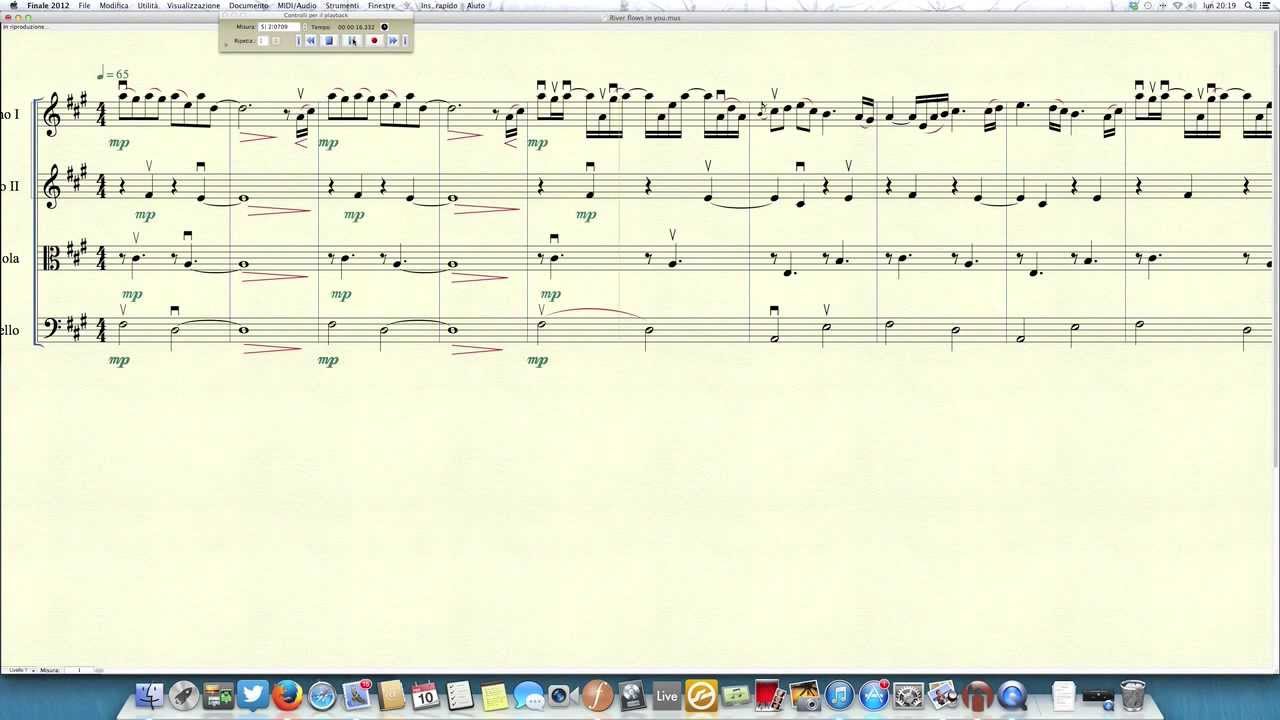
Task: Stop playback with the square stop button
Action: click(x=329, y=40)
